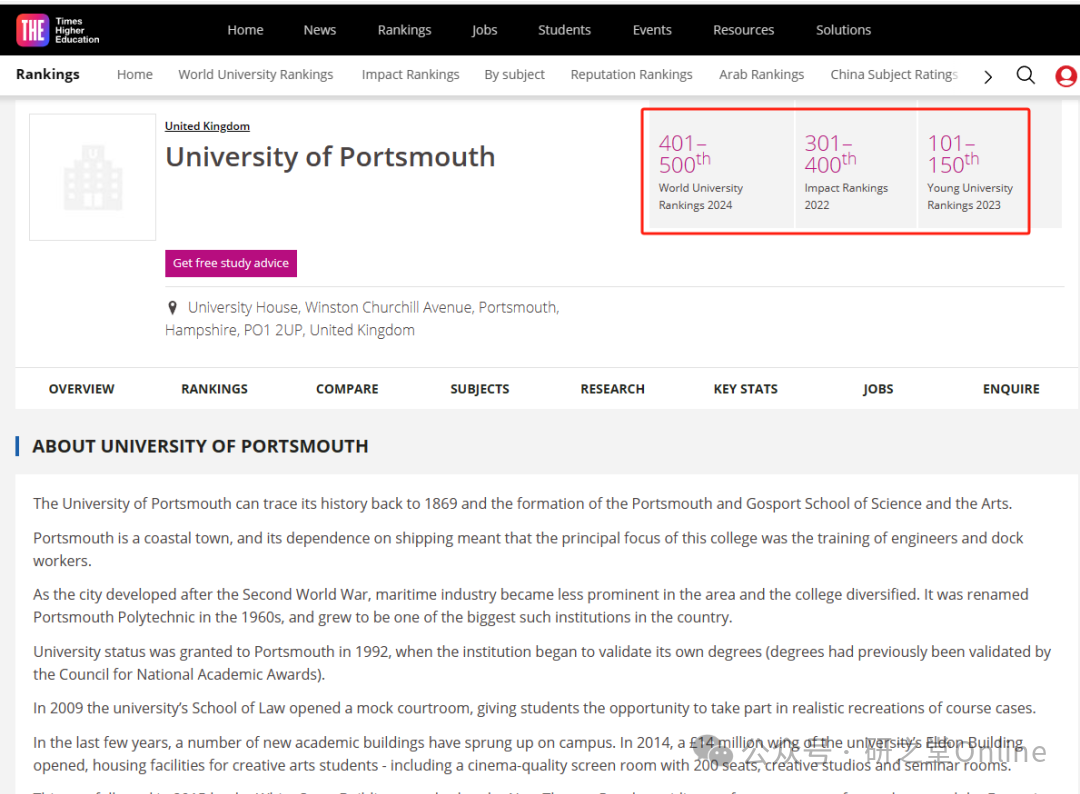1080x794 pixels.
Task: Open the Reputation Rankings link
Action: [x=631, y=74]
